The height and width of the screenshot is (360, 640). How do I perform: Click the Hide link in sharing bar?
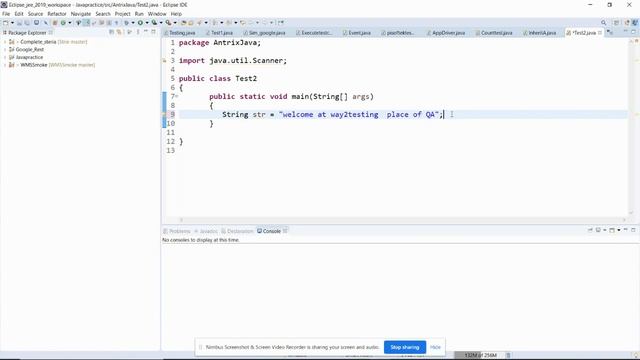coord(435,347)
